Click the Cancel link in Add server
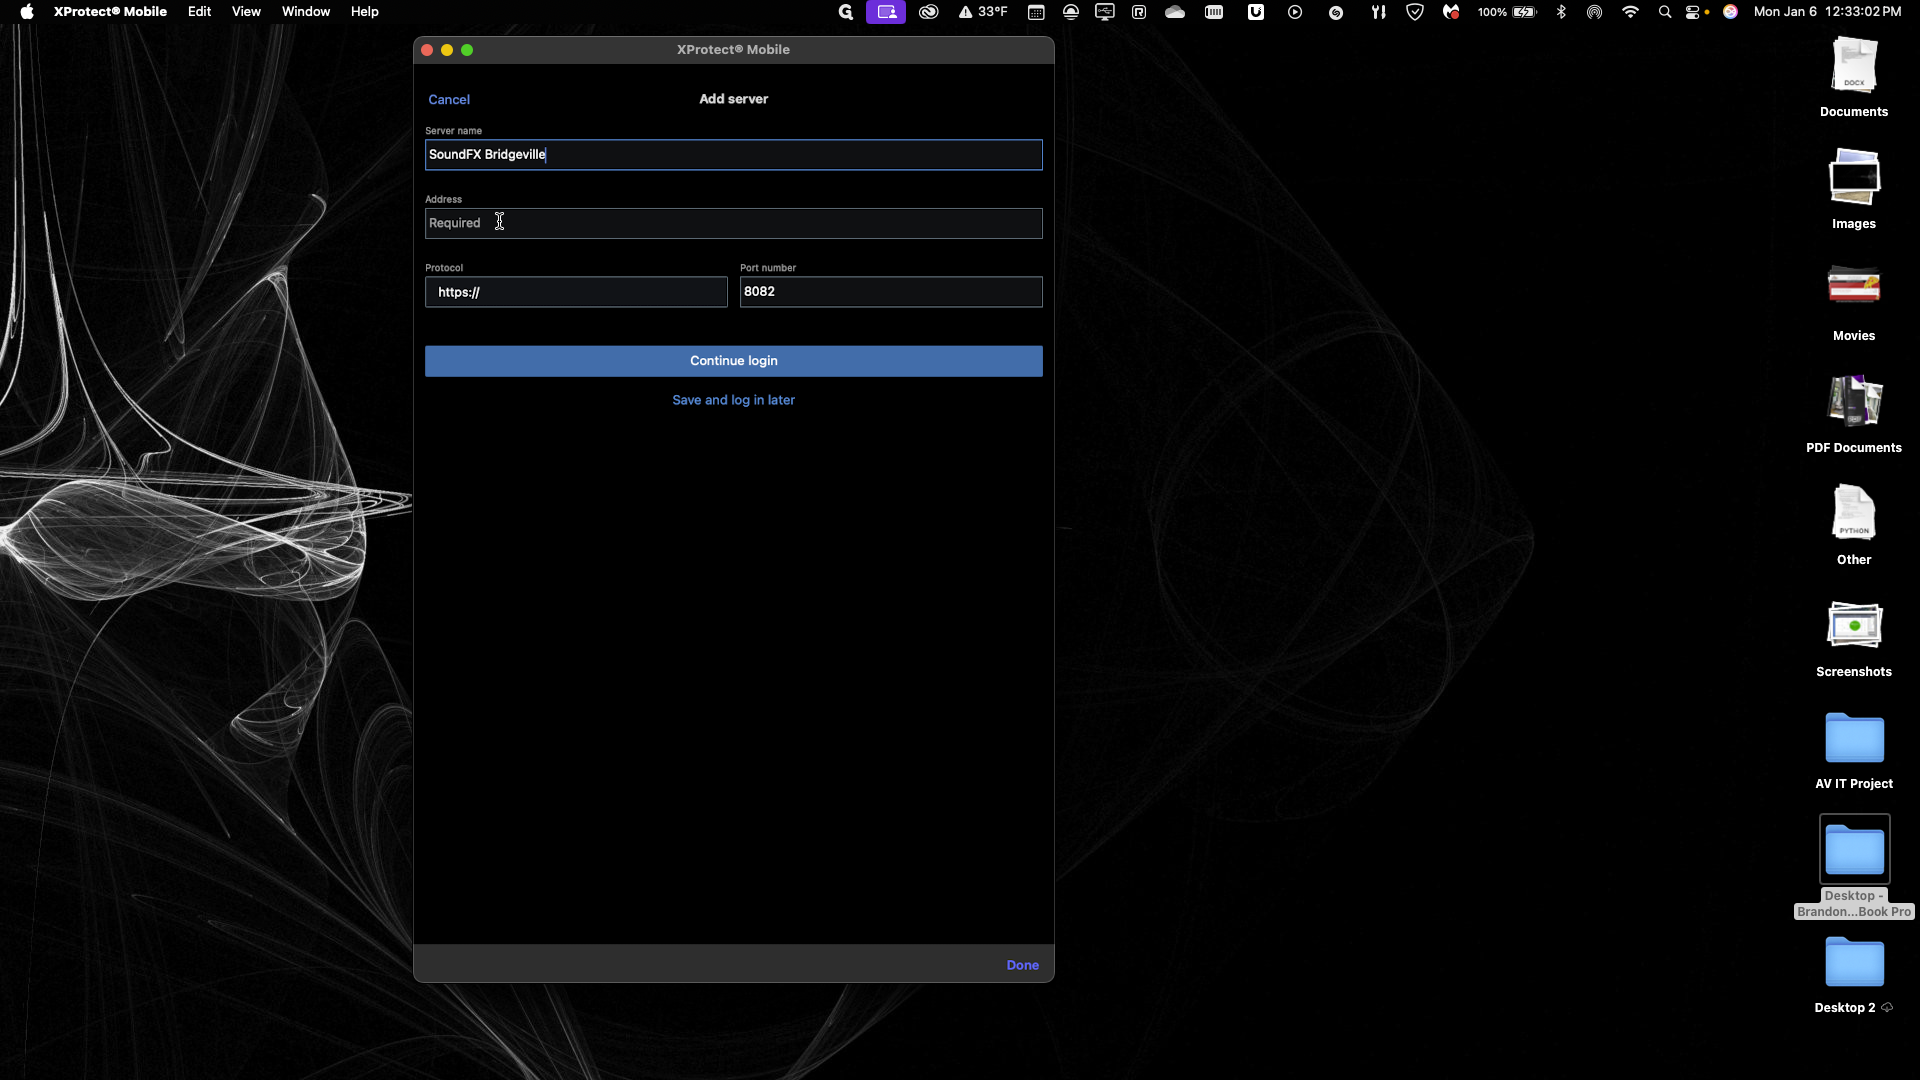 tap(449, 99)
